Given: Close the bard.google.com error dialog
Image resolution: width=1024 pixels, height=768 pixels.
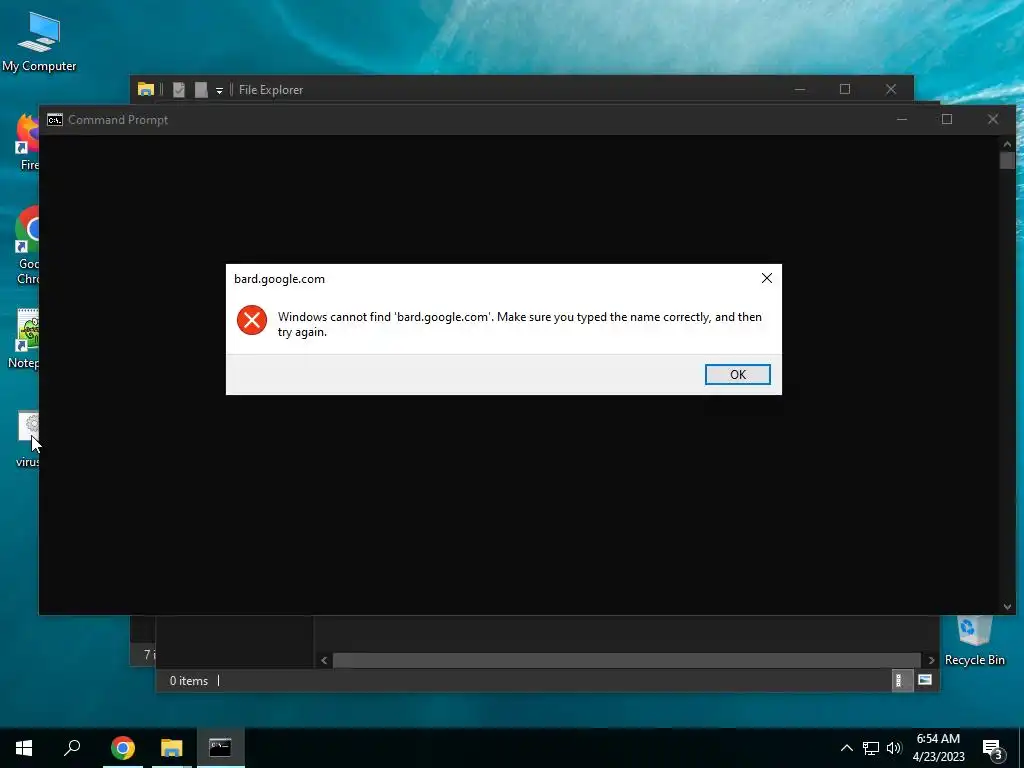Looking at the screenshot, I should point(767,278).
